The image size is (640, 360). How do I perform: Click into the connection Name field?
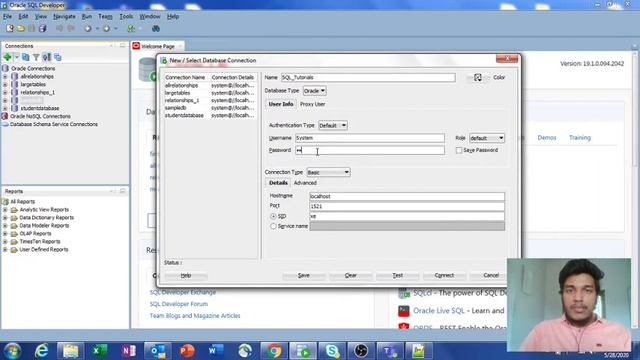coord(368,78)
